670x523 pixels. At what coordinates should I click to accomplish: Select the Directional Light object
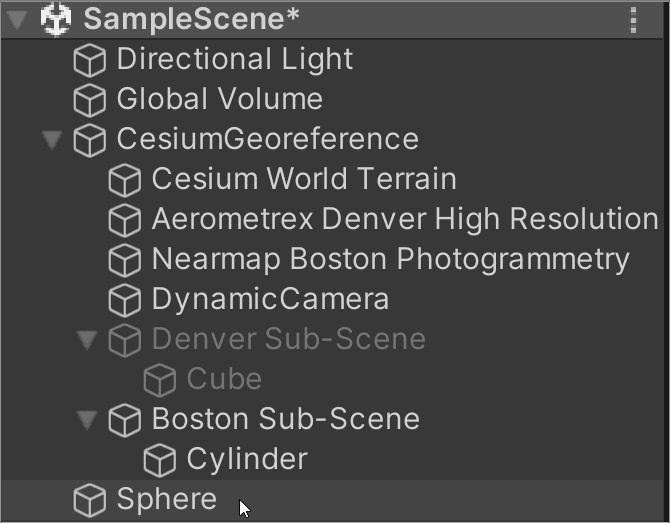click(234, 59)
